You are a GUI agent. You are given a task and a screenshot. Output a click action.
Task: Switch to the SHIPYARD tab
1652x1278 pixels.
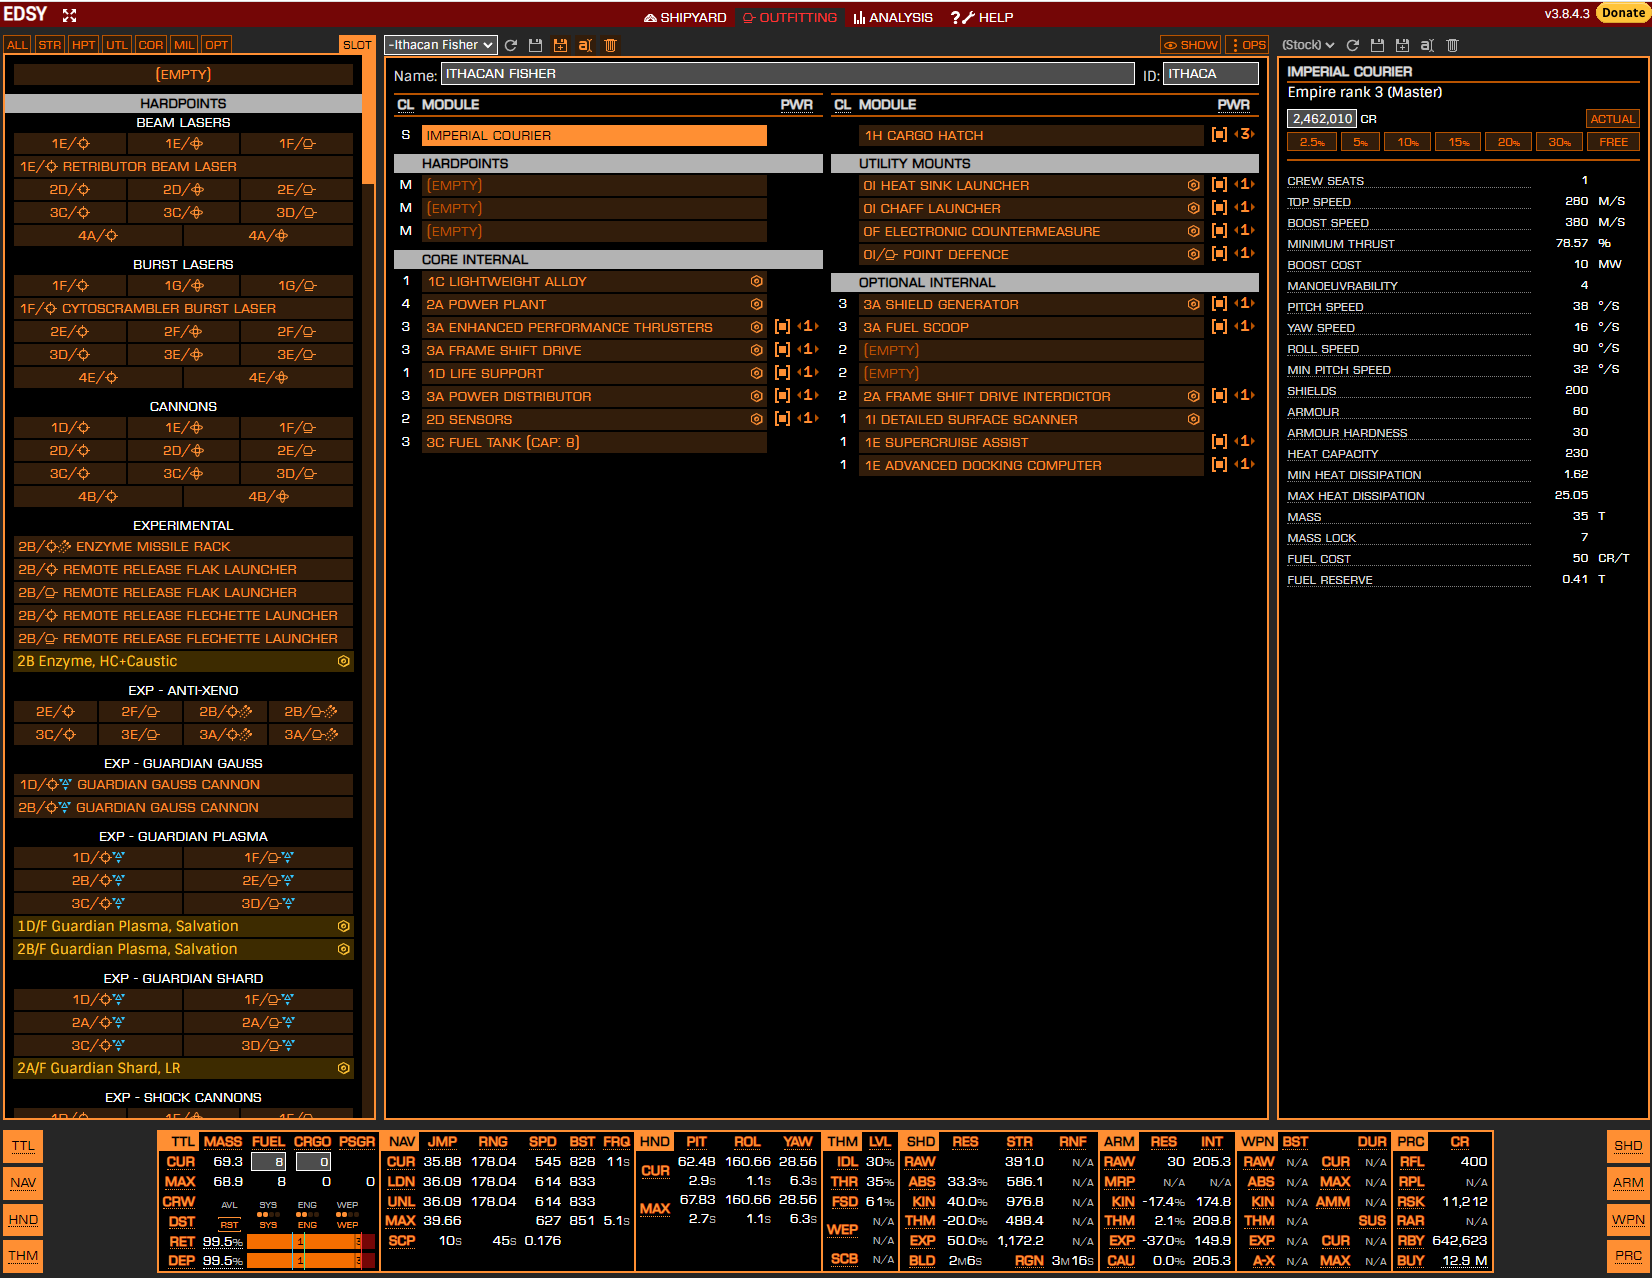(685, 17)
